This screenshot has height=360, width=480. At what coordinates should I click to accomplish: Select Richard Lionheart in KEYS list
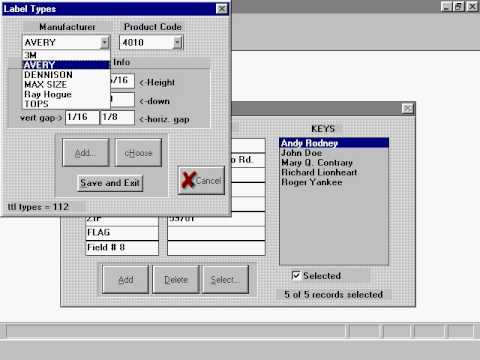tap(334, 172)
